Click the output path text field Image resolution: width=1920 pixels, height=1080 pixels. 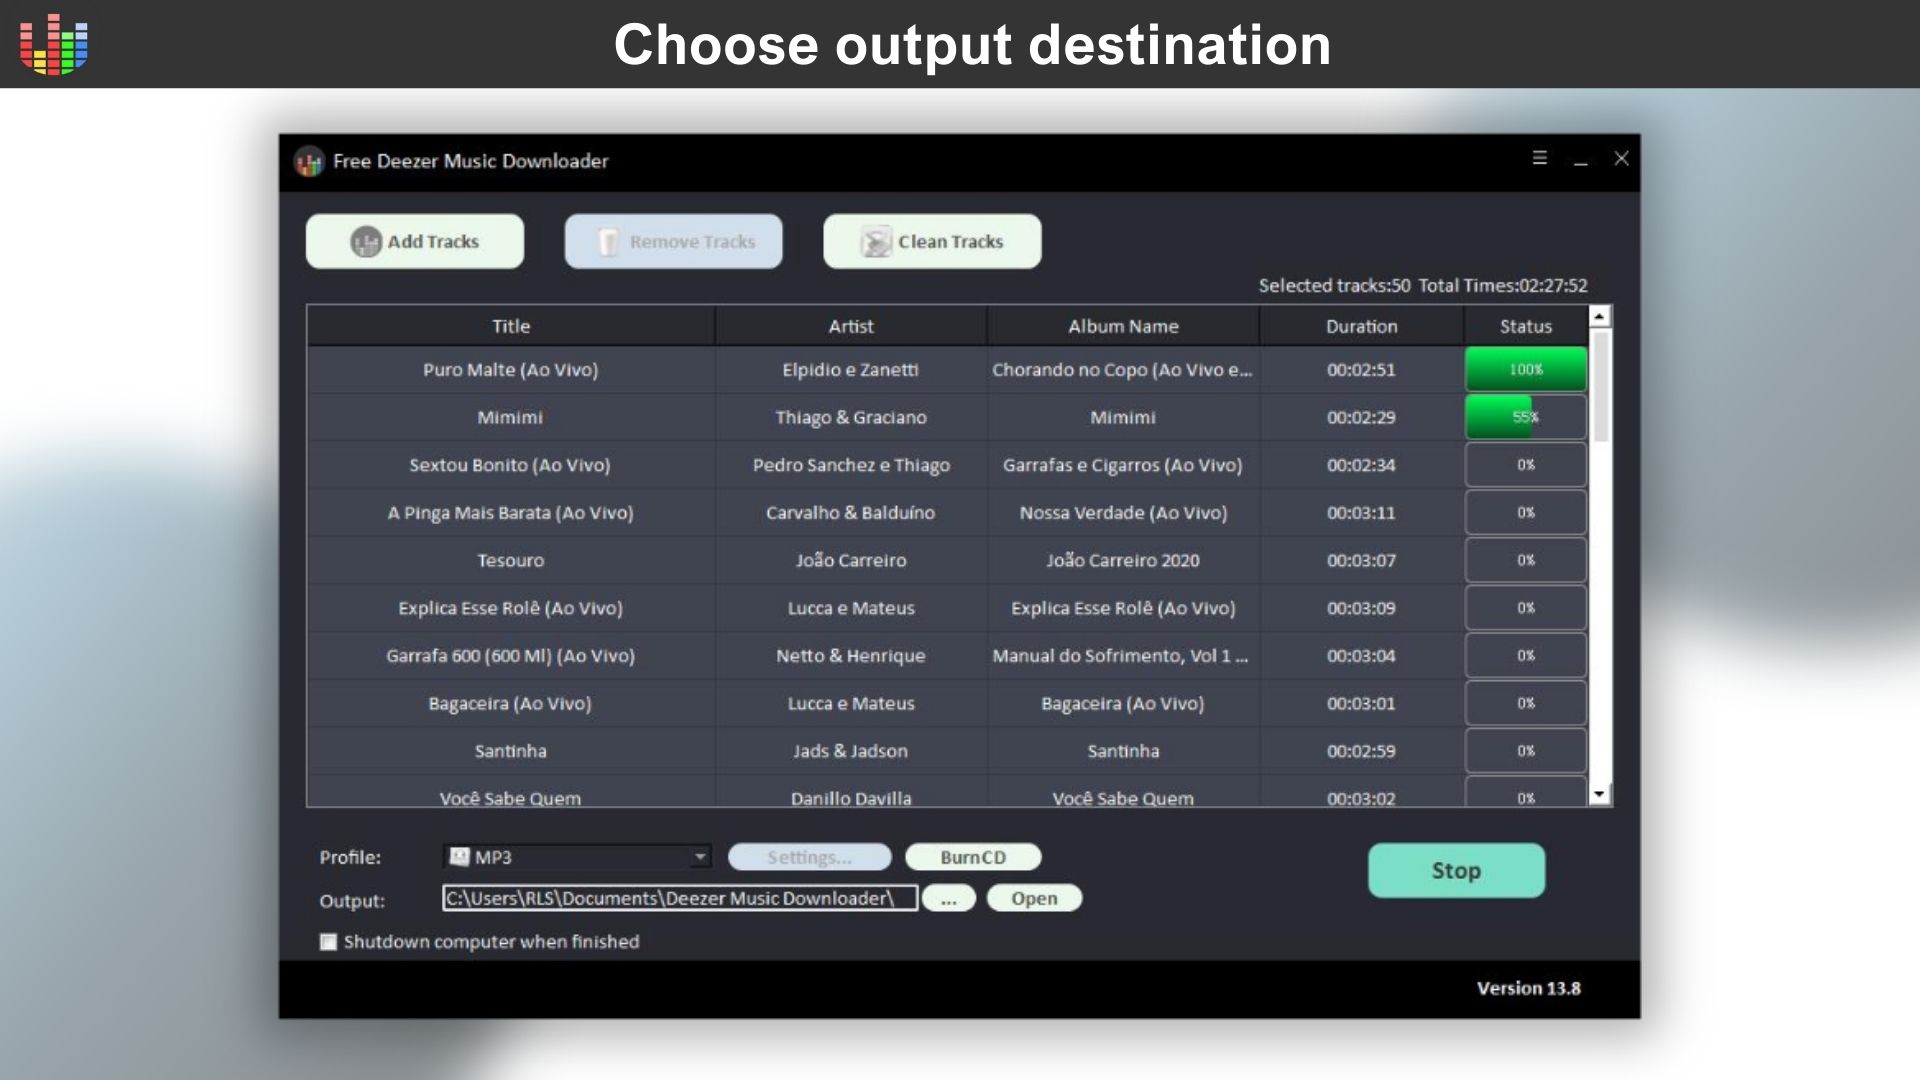click(679, 898)
